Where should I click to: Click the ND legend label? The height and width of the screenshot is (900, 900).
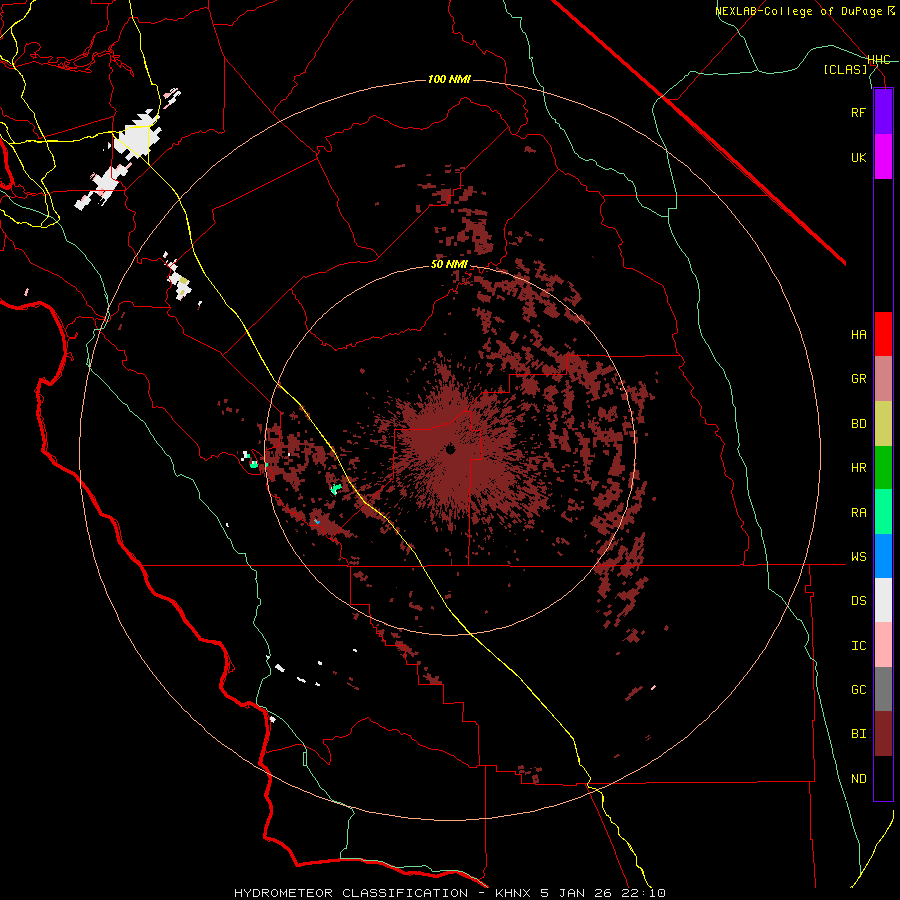pyautogui.click(x=858, y=779)
